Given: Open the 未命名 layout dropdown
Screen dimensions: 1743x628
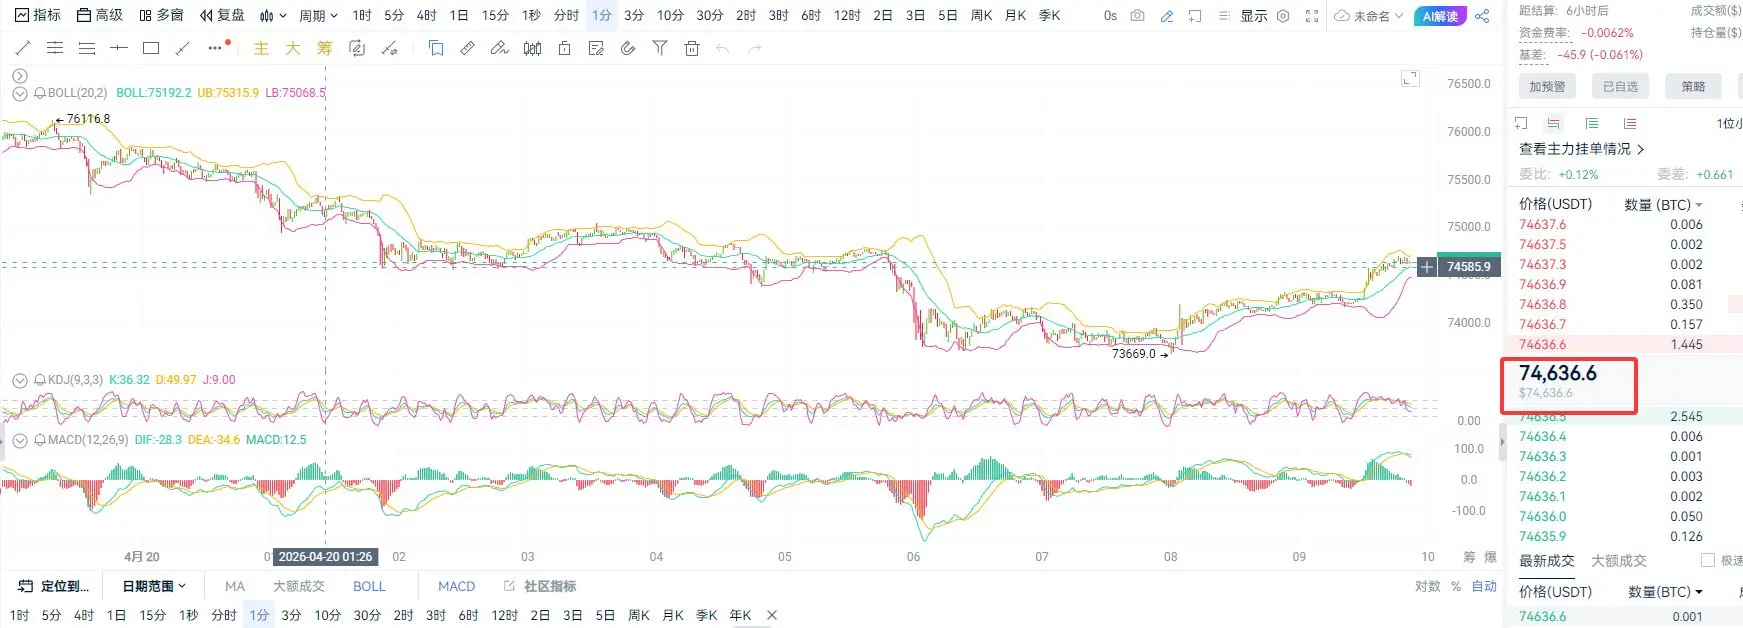Looking at the screenshot, I should click(x=1370, y=16).
